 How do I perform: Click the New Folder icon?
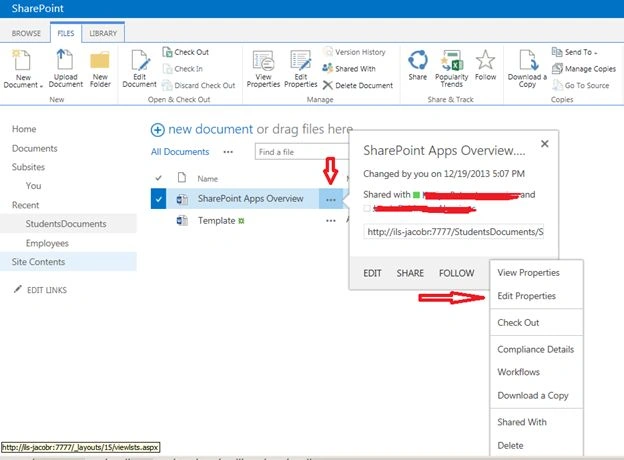100,60
